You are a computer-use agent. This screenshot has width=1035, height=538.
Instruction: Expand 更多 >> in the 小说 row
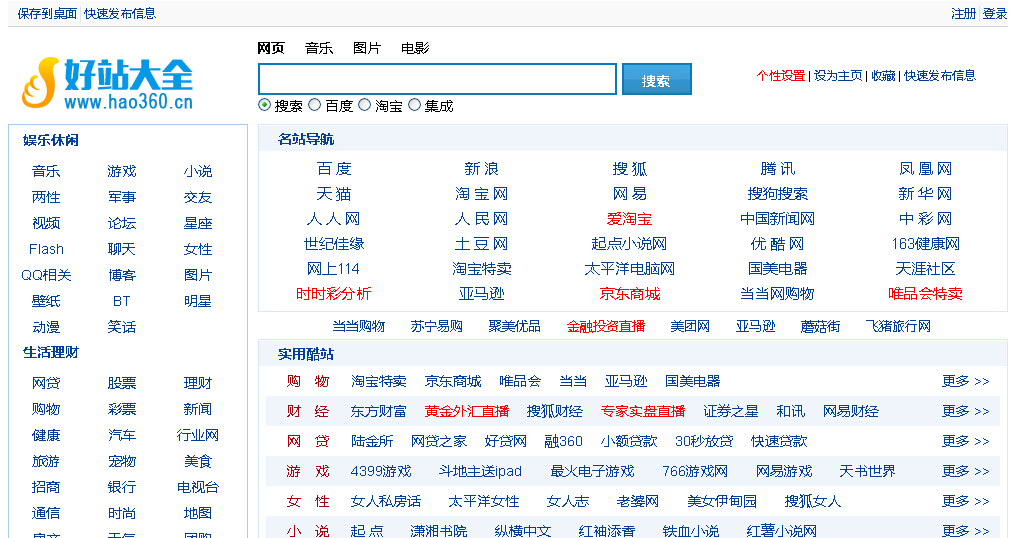point(966,530)
